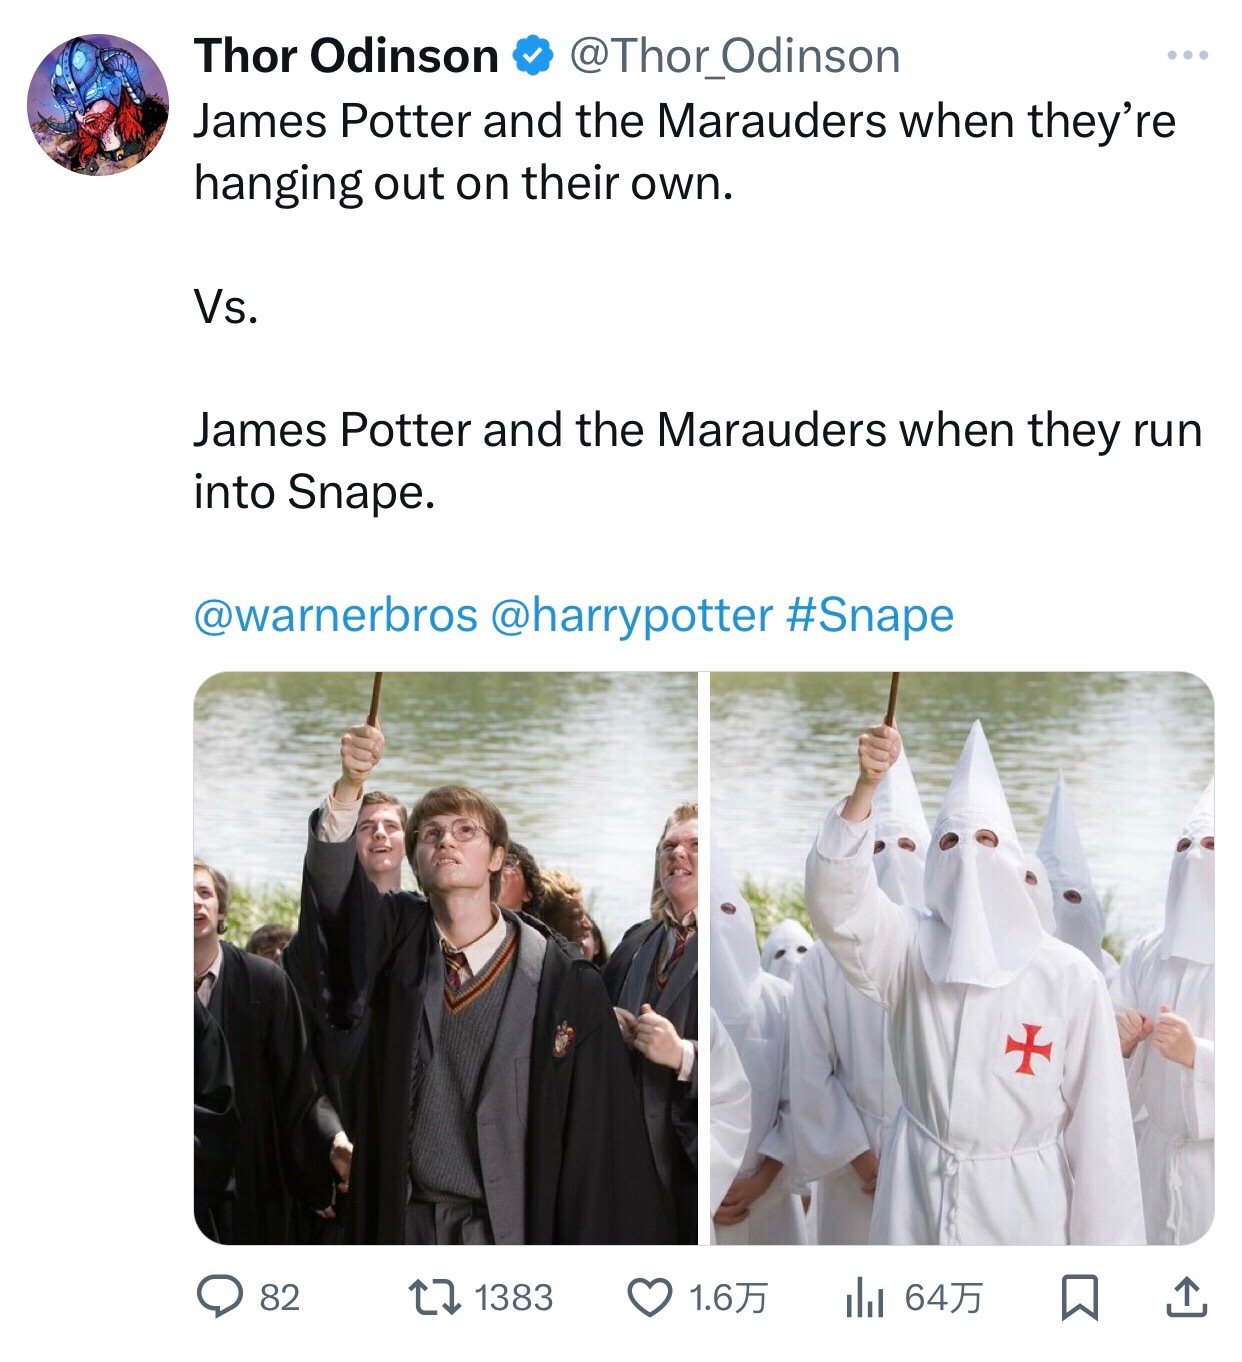The image size is (1242, 1362).
Task: Open the Thor Odinson display name
Action: pyautogui.click(x=346, y=56)
